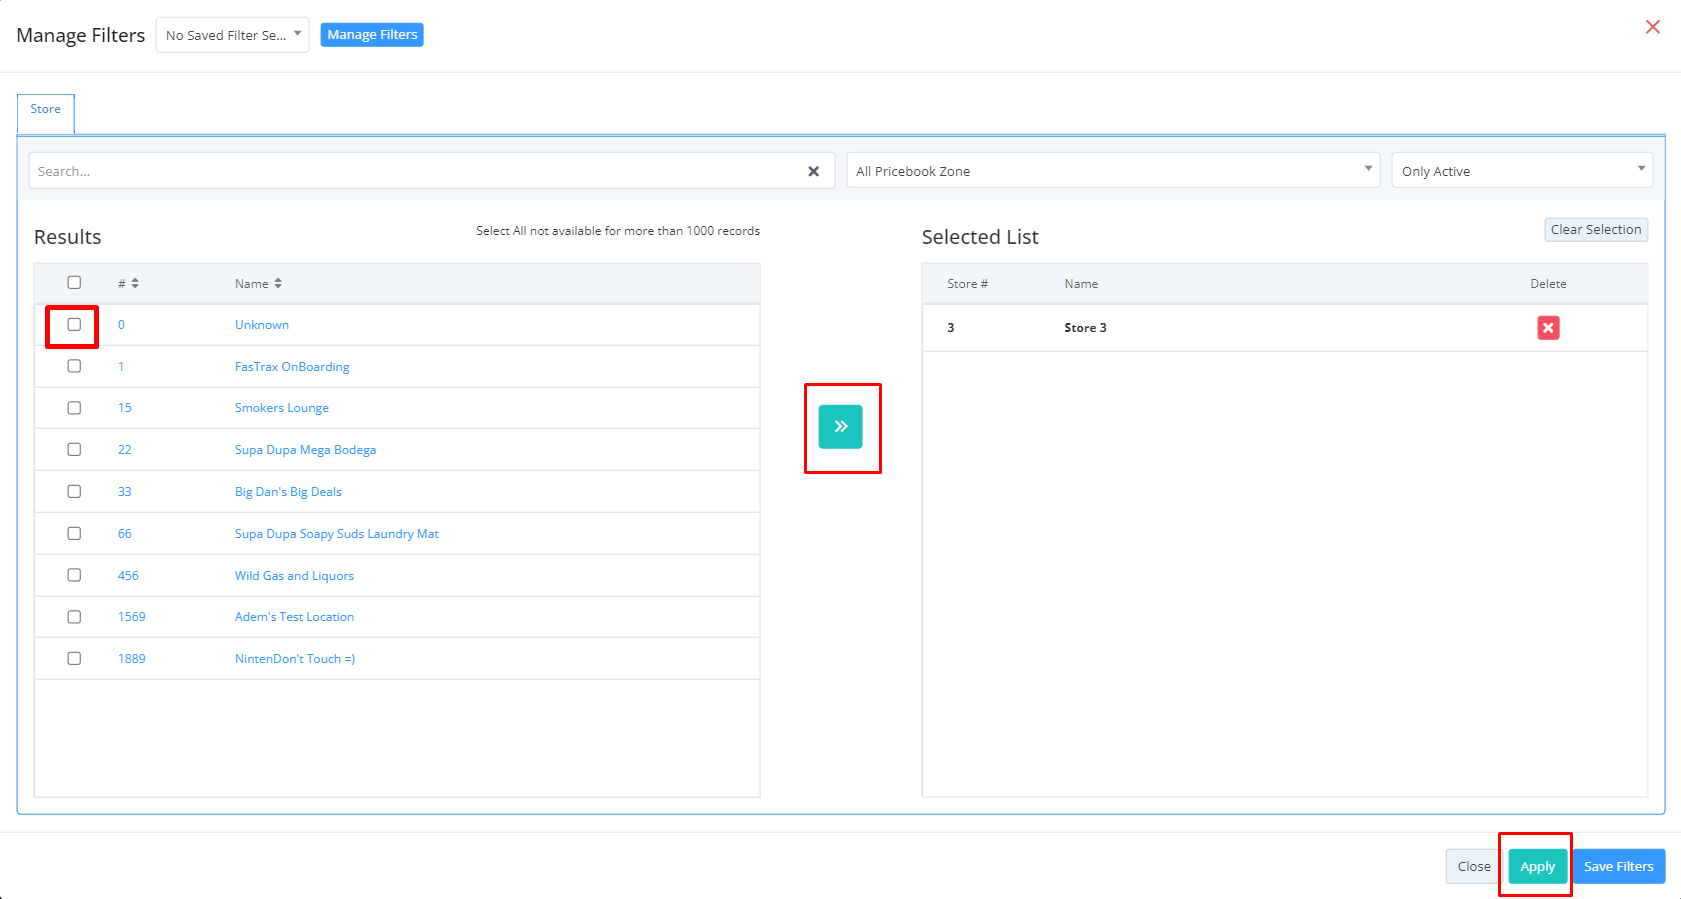Open the Wild Gas and Liquors link
The height and width of the screenshot is (899, 1681).
click(294, 576)
